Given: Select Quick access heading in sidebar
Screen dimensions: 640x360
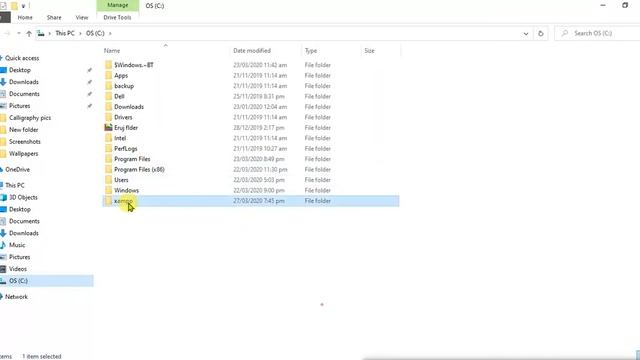Looking at the screenshot, I should pyautogui.click(x=22, y=58).
